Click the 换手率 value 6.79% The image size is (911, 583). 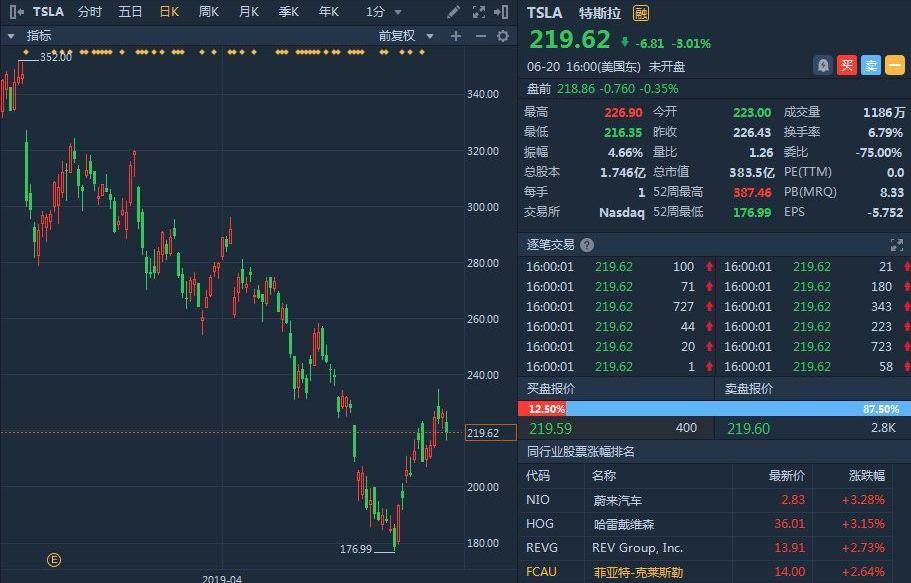[886, 133]
